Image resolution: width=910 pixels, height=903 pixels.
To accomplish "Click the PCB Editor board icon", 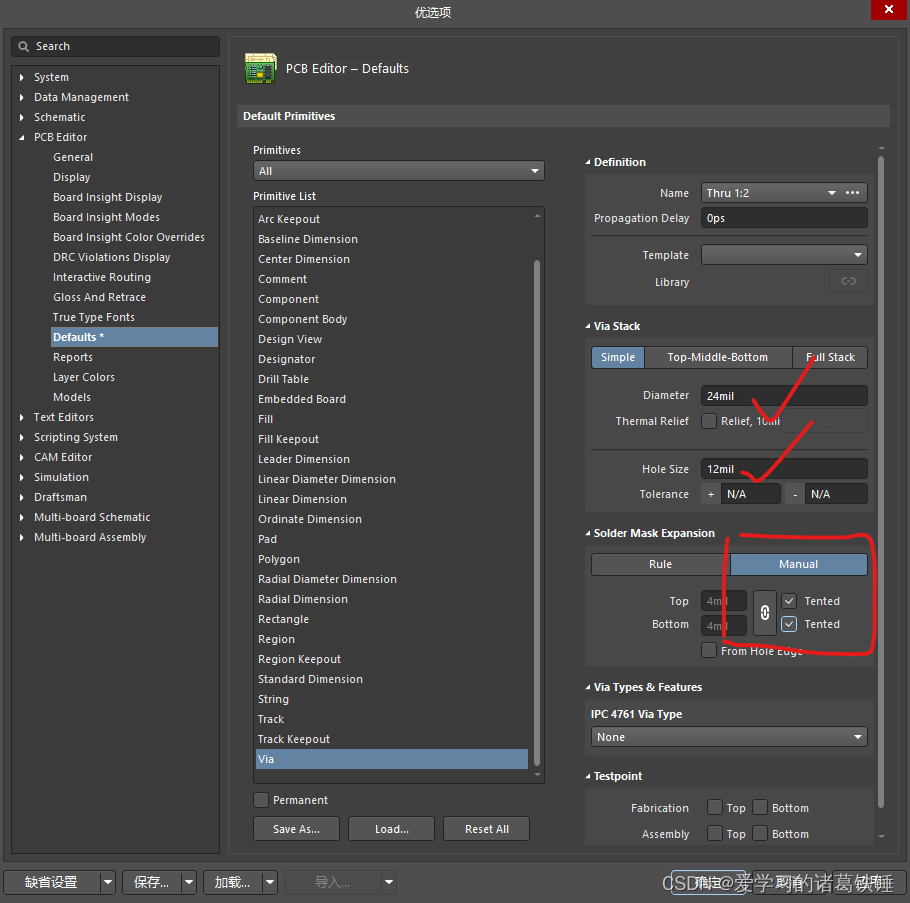I will click(x=261, y=69).
